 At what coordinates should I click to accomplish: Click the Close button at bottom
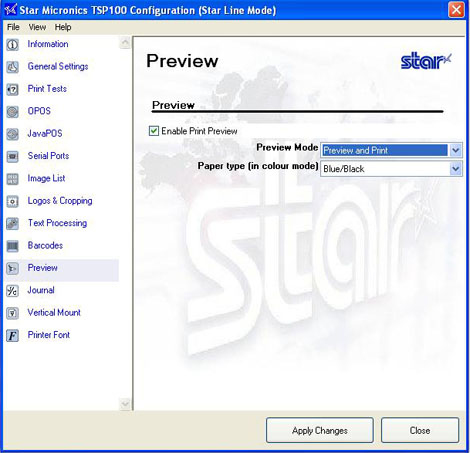420,430
